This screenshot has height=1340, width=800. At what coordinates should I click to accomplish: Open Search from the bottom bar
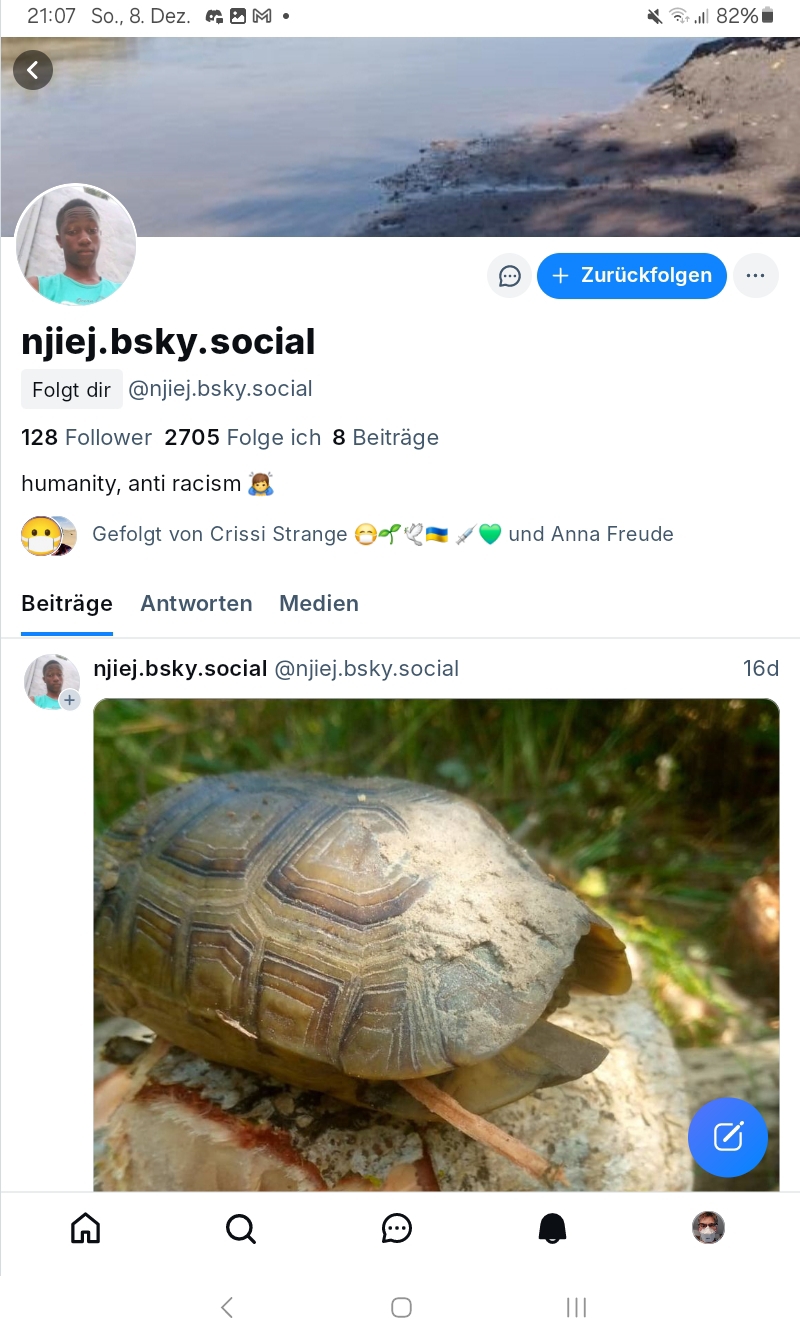pos(241,1228)
